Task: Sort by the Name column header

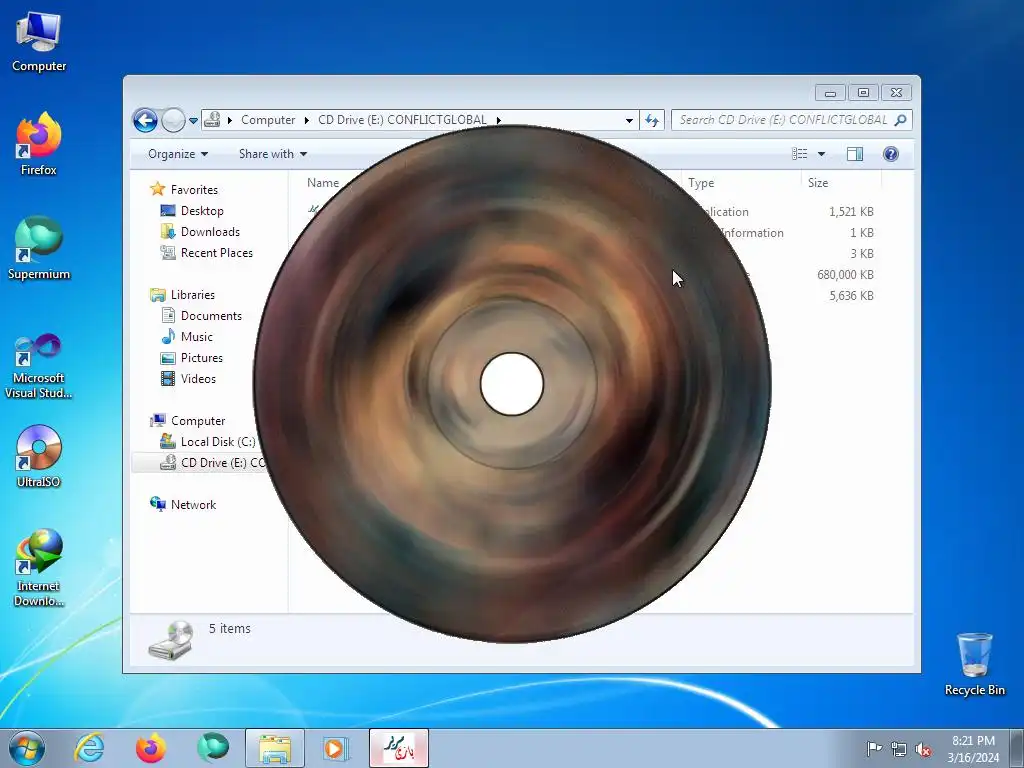Action: [323, 184]
